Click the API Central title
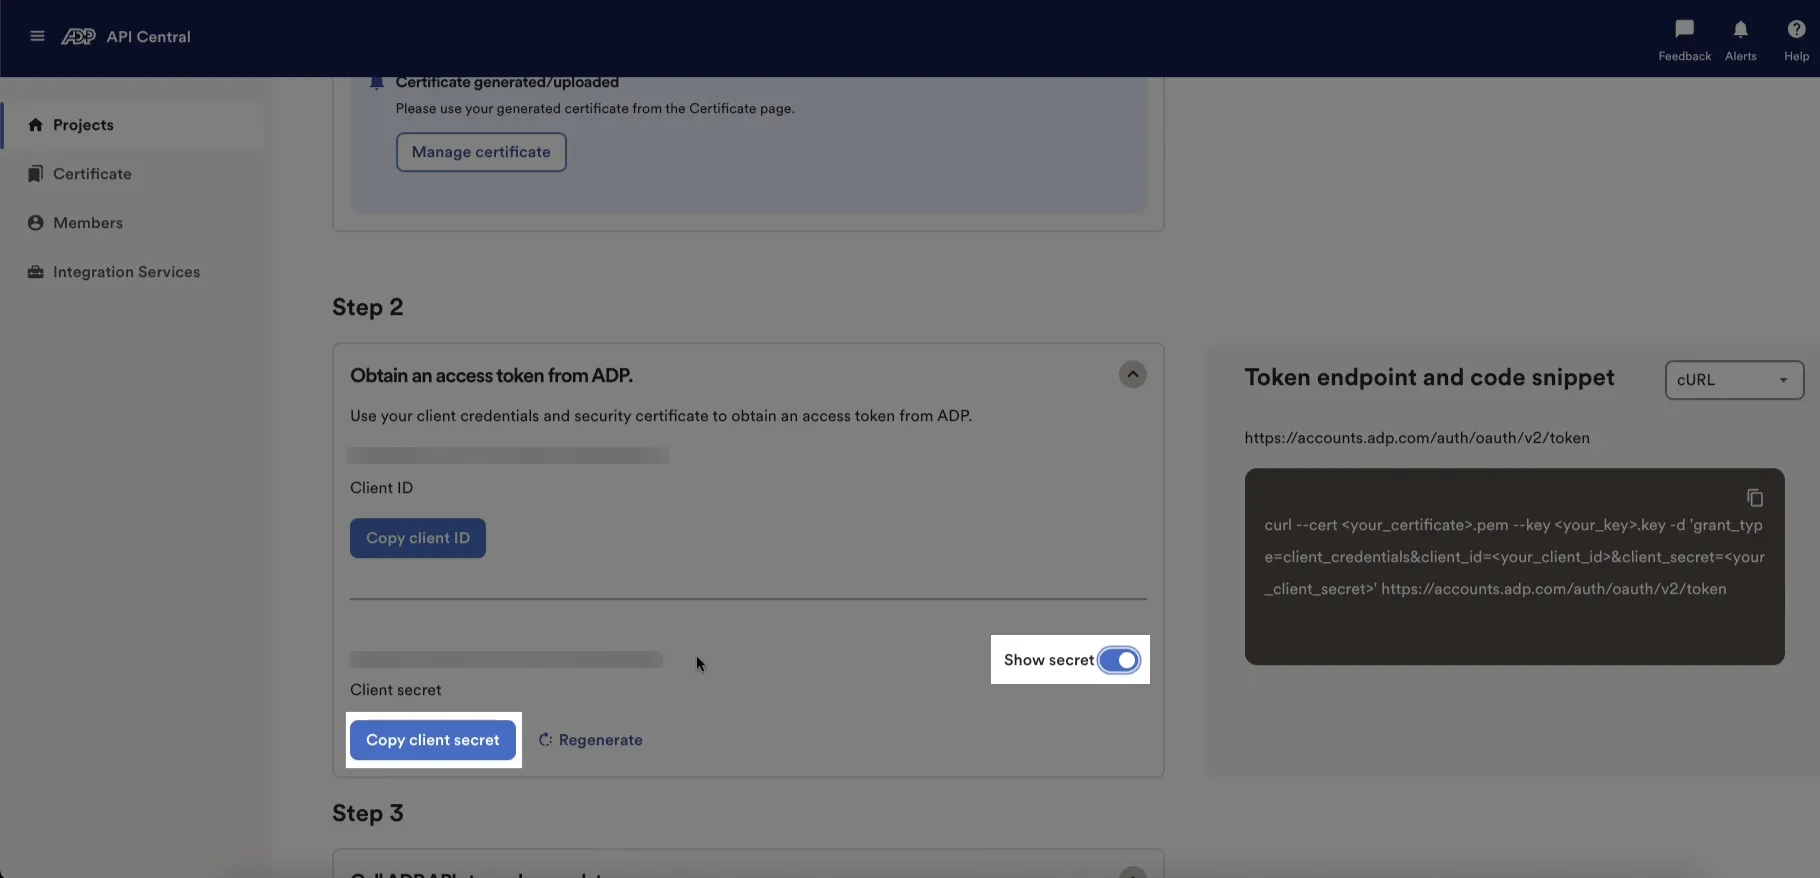This screenshot has height=878, width=1820. point(148,37)
